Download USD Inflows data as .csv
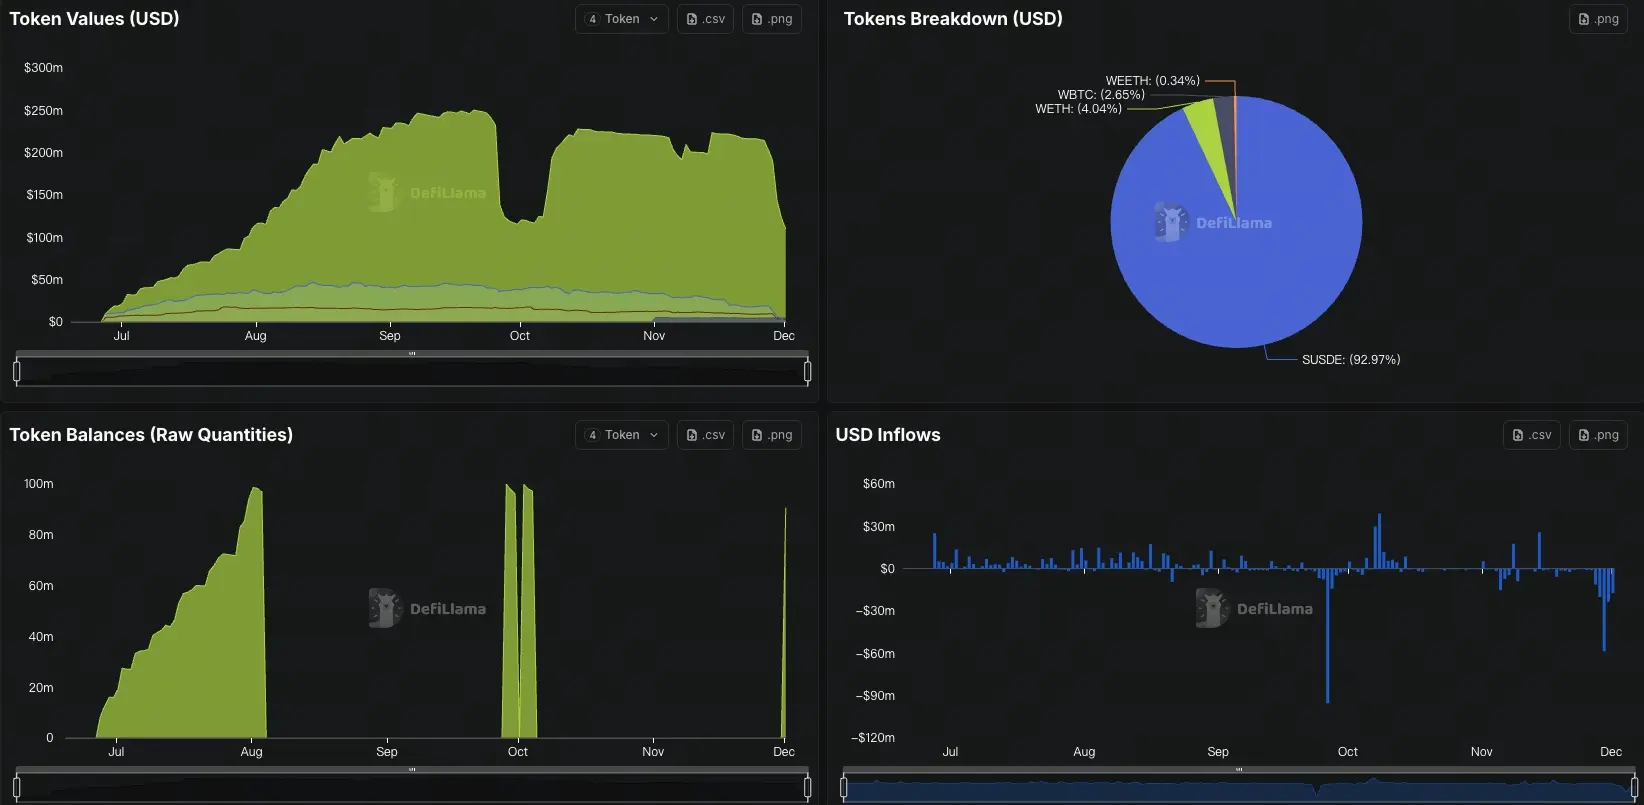Screen dimensions: 1644x805 [x=1532, y=435]
